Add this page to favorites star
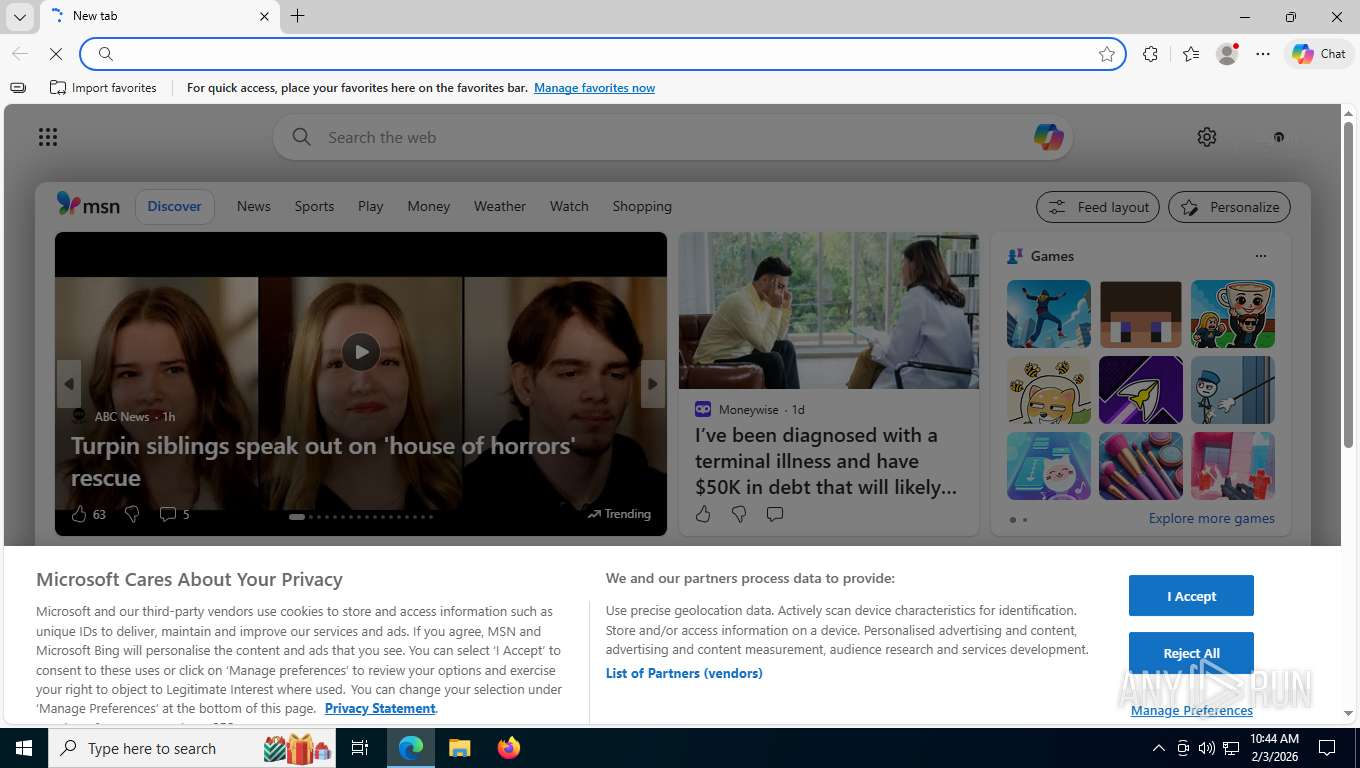The image size is (1360, 768). click(1106, 54)
